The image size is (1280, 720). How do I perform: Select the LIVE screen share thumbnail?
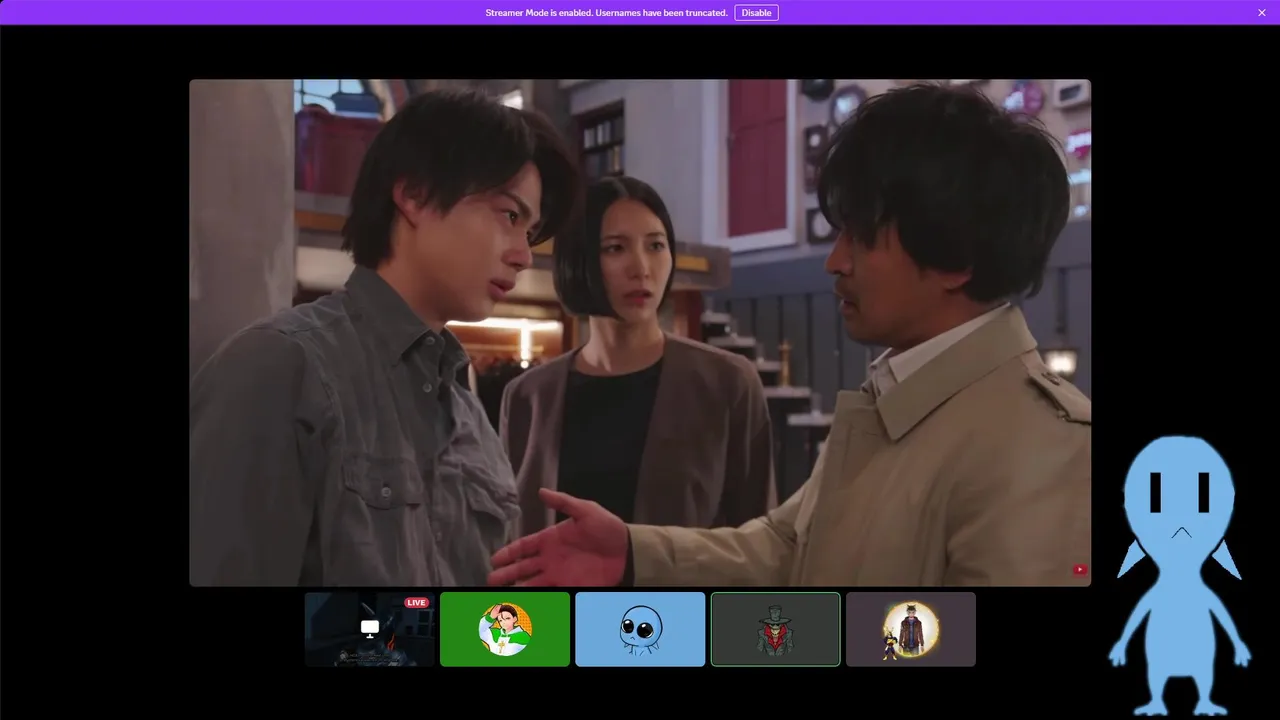(x=370, y=629)
